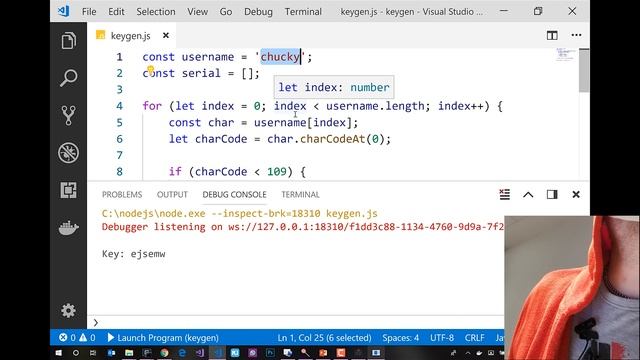Click the errors count in status bar
Viewport: 640px width, 360px height.
[67, 338]
